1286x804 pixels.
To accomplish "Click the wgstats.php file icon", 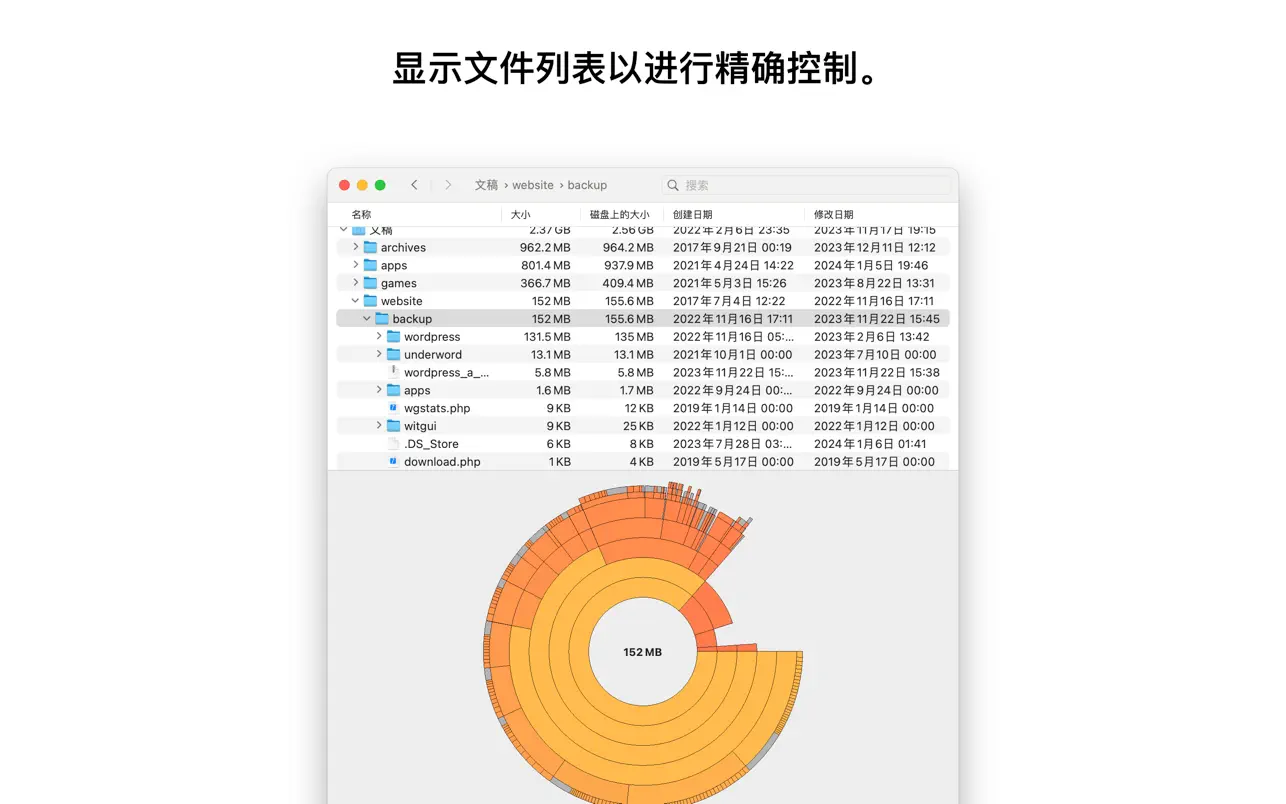I will tap(394, 408).
